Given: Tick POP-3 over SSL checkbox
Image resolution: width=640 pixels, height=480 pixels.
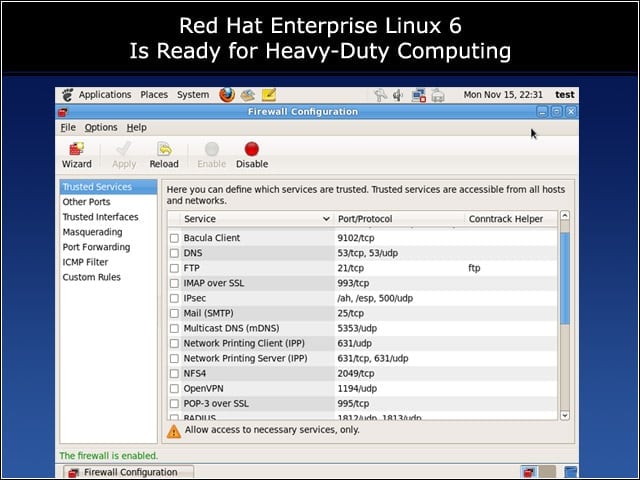Looking at the screenshot, I should [x=174, y=404].
